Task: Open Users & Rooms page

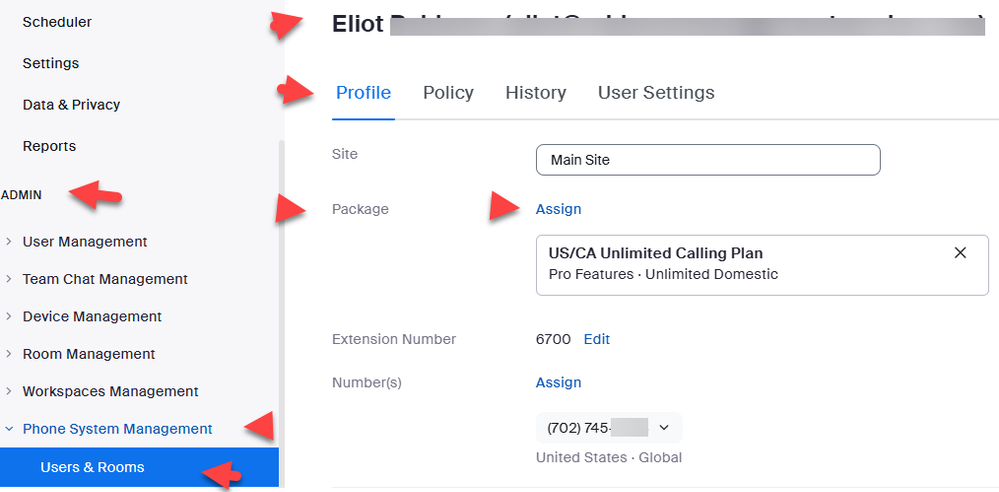Action: click(92, 467)
